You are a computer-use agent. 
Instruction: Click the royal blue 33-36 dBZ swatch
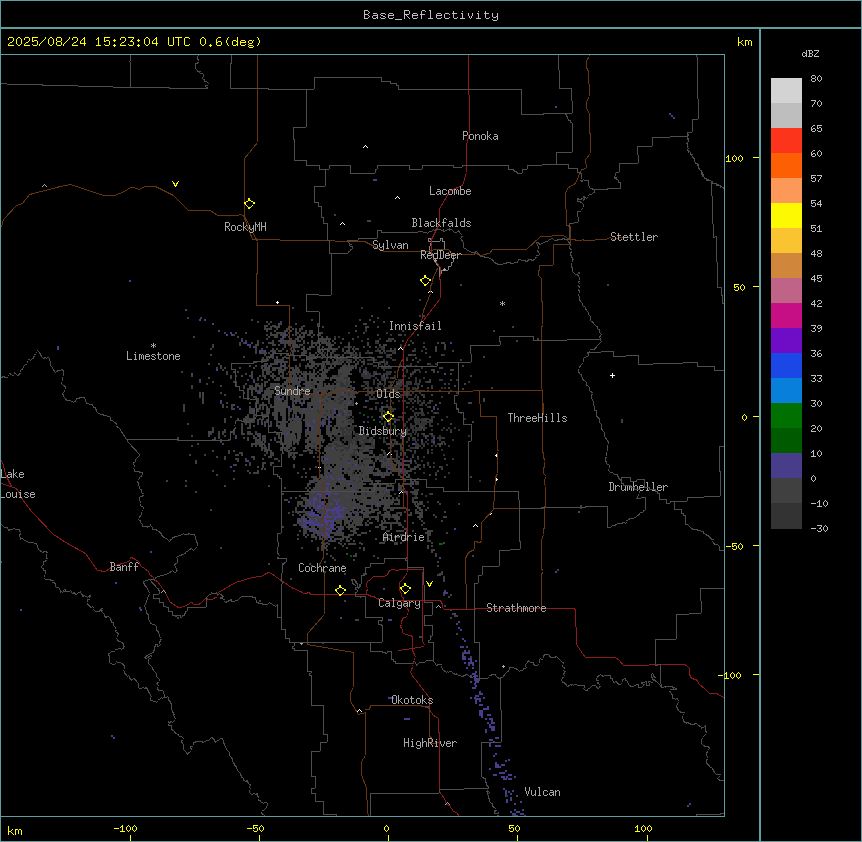point(786,366)
